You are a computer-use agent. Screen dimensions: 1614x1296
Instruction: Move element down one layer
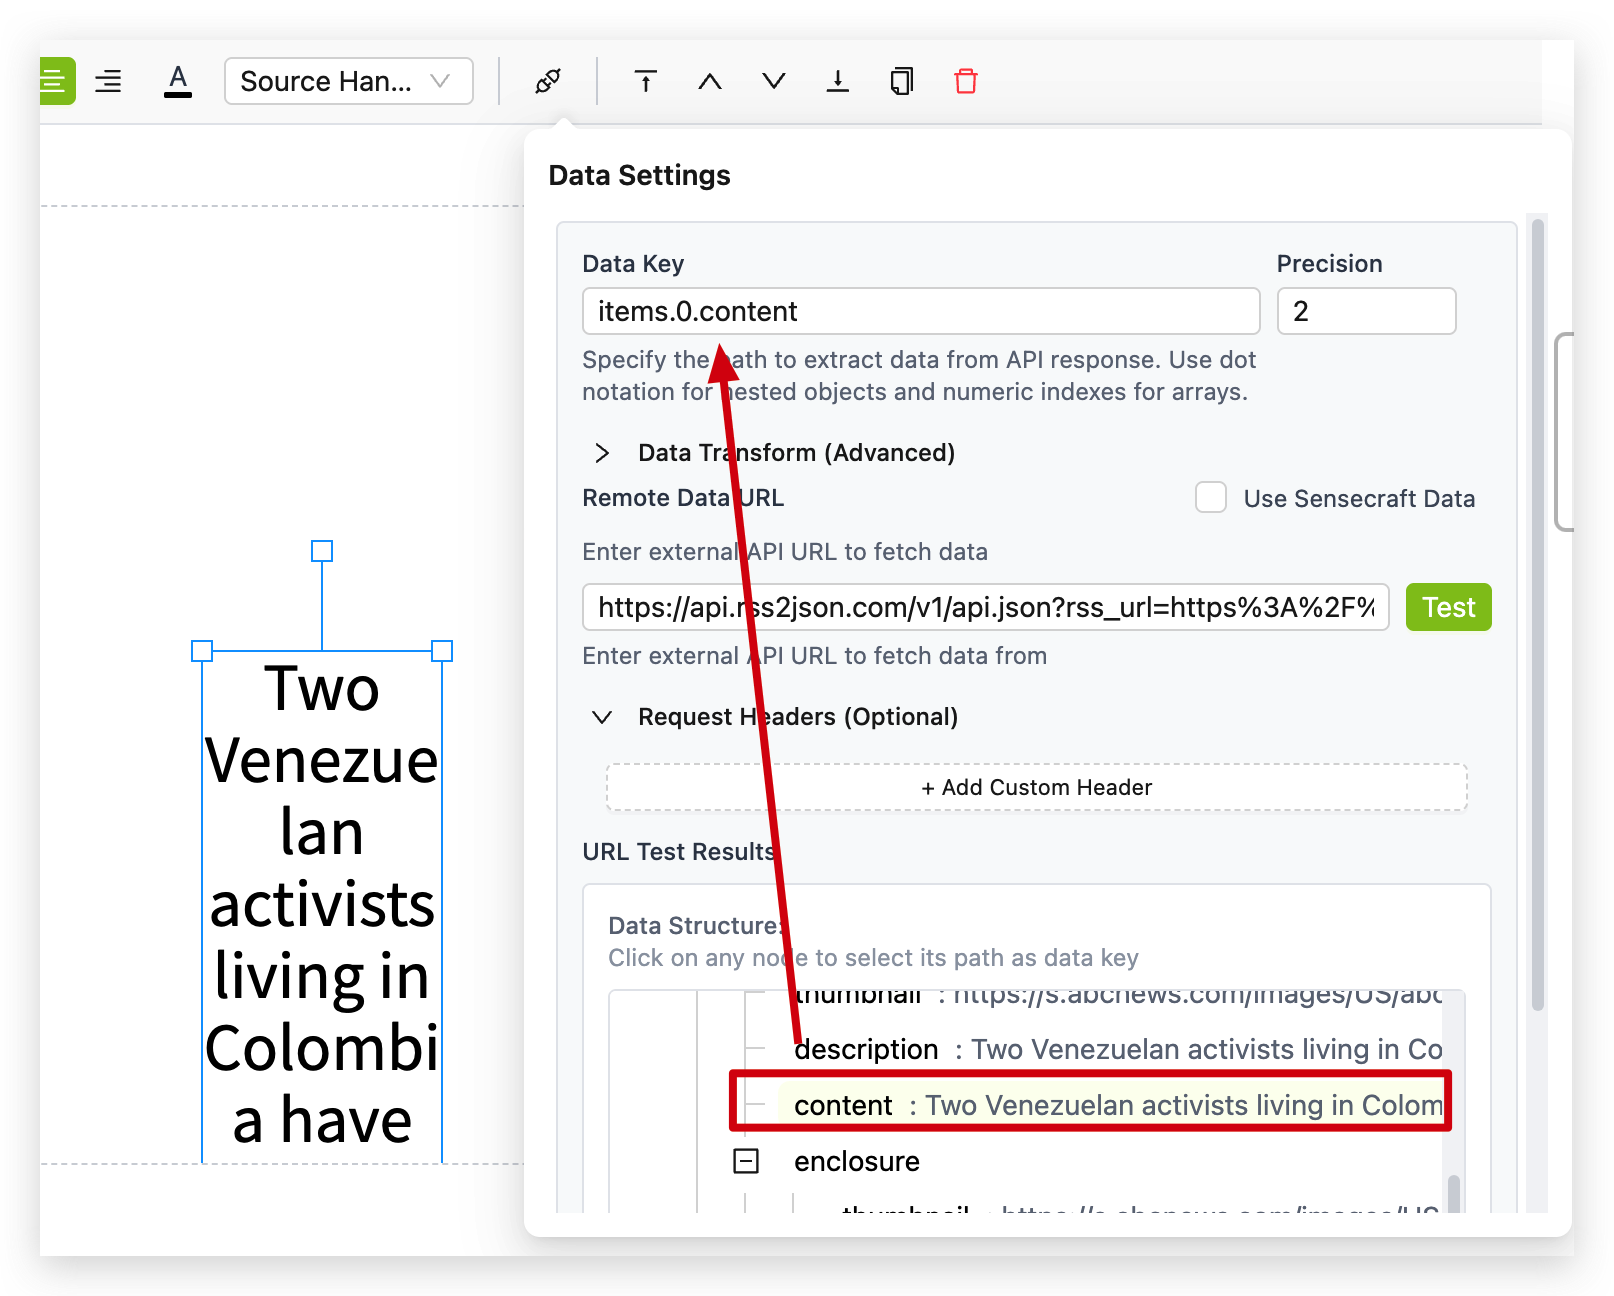774,81
